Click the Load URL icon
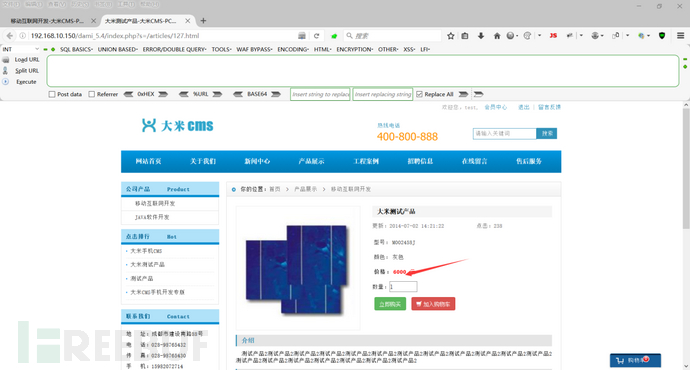Screen dimensions: 690x370 [6, 59]
